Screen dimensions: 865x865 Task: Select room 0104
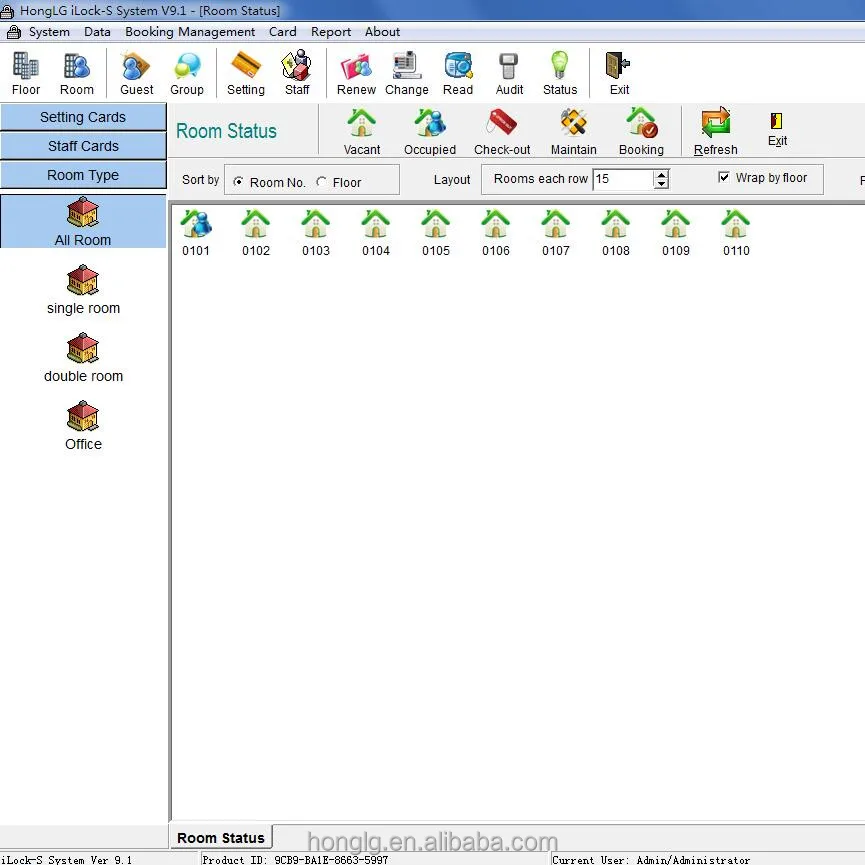(x=376, y=233)
